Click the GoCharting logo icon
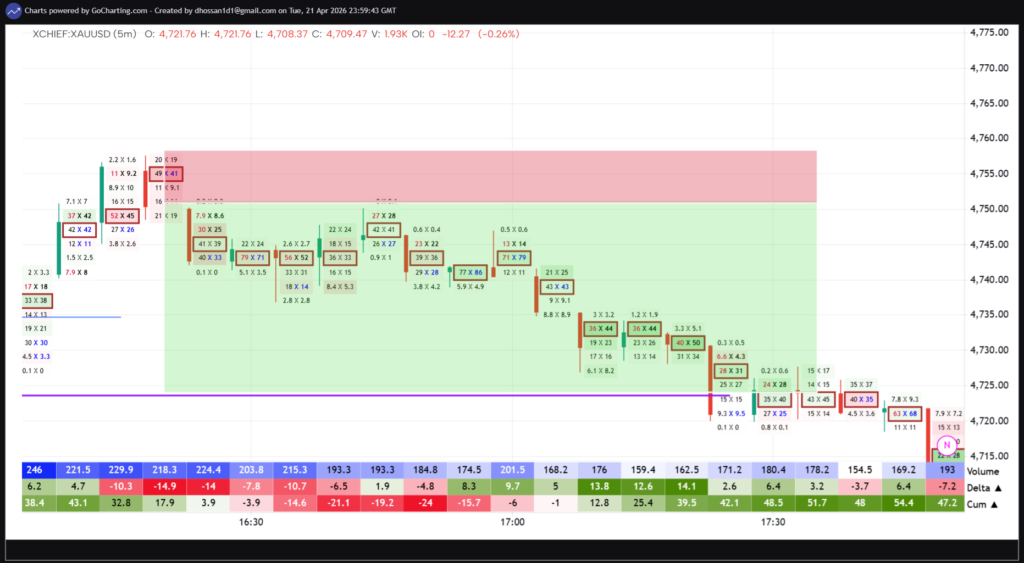1024x563 pixels. [15, 10]
